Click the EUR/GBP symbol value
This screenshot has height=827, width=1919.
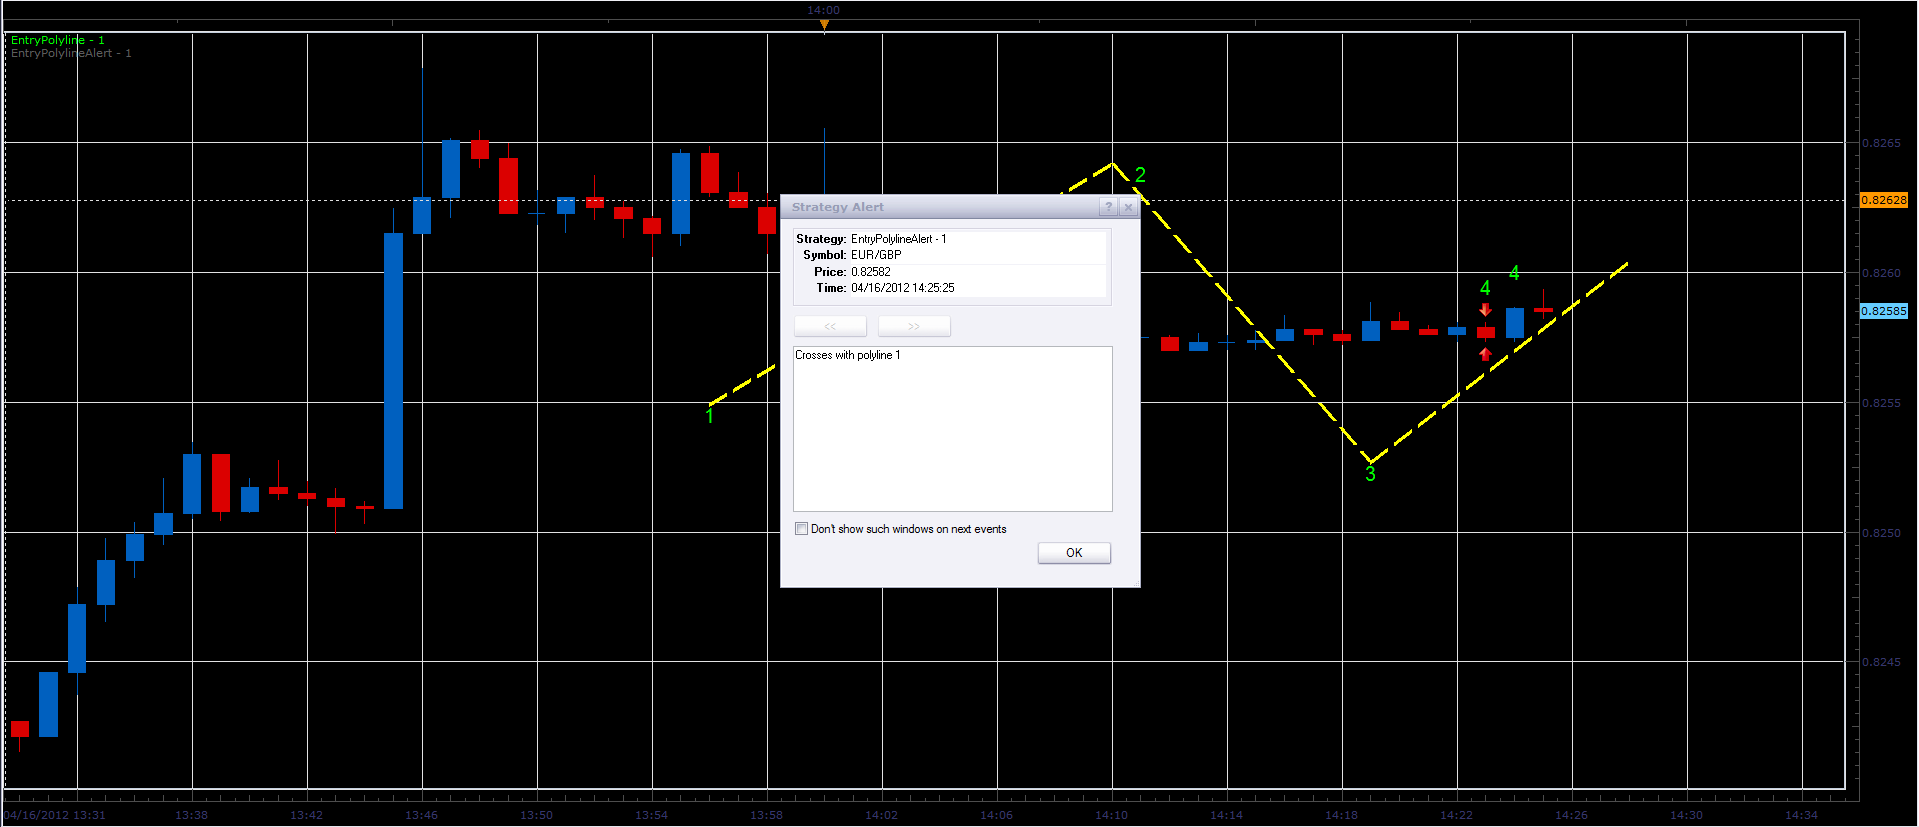[876, 255]
